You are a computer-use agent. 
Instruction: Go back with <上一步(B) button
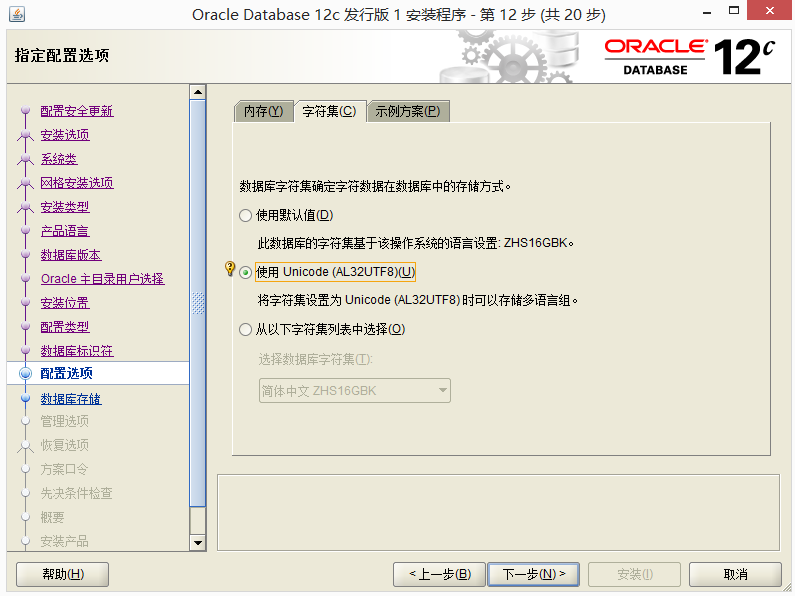tap(439, 574)
